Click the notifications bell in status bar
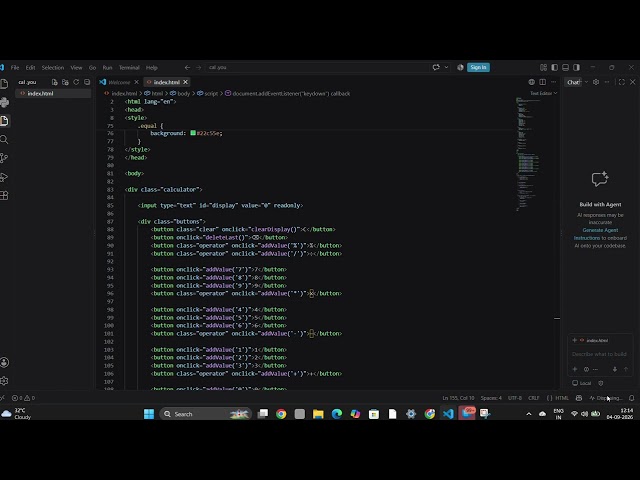Image resolution: width=640 pixels, height=480 pixels. 631,398
